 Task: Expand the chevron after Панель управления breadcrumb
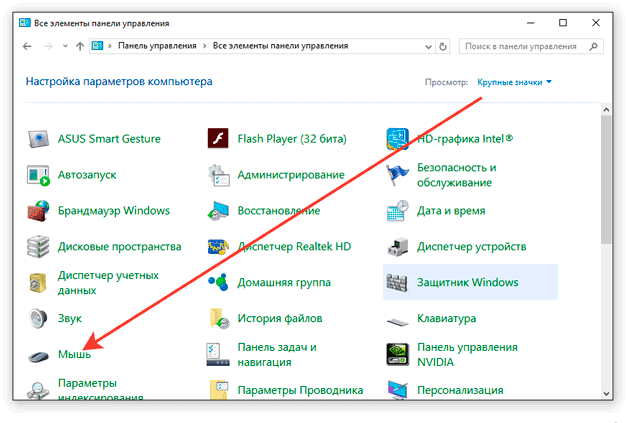[x=205, y=46]
